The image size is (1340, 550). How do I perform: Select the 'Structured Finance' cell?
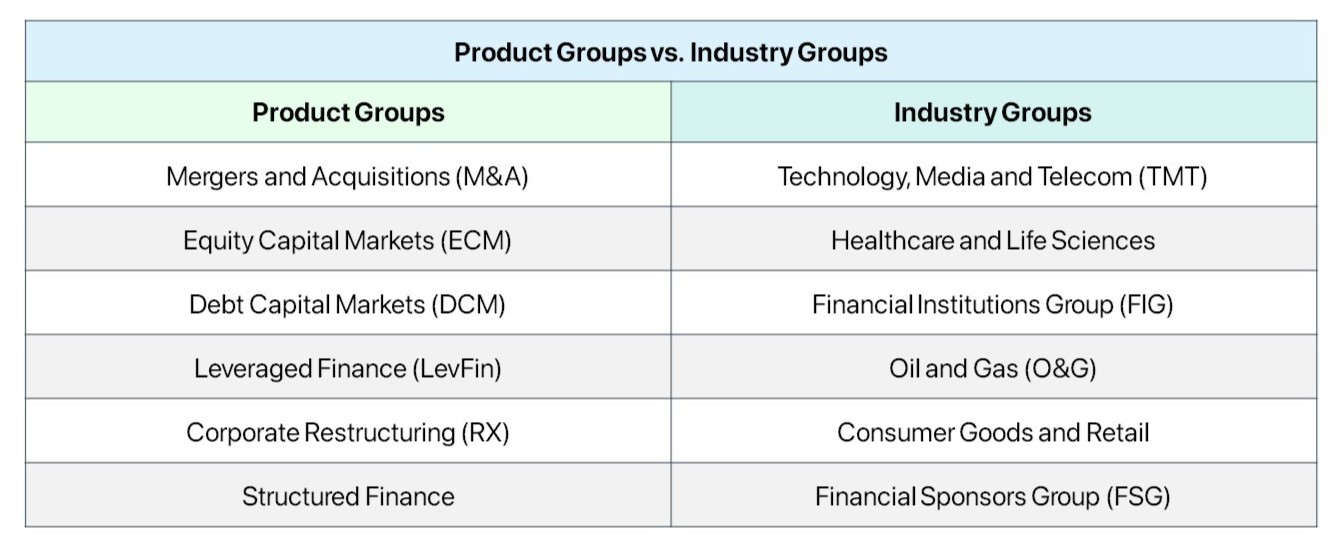coord(348,497)
